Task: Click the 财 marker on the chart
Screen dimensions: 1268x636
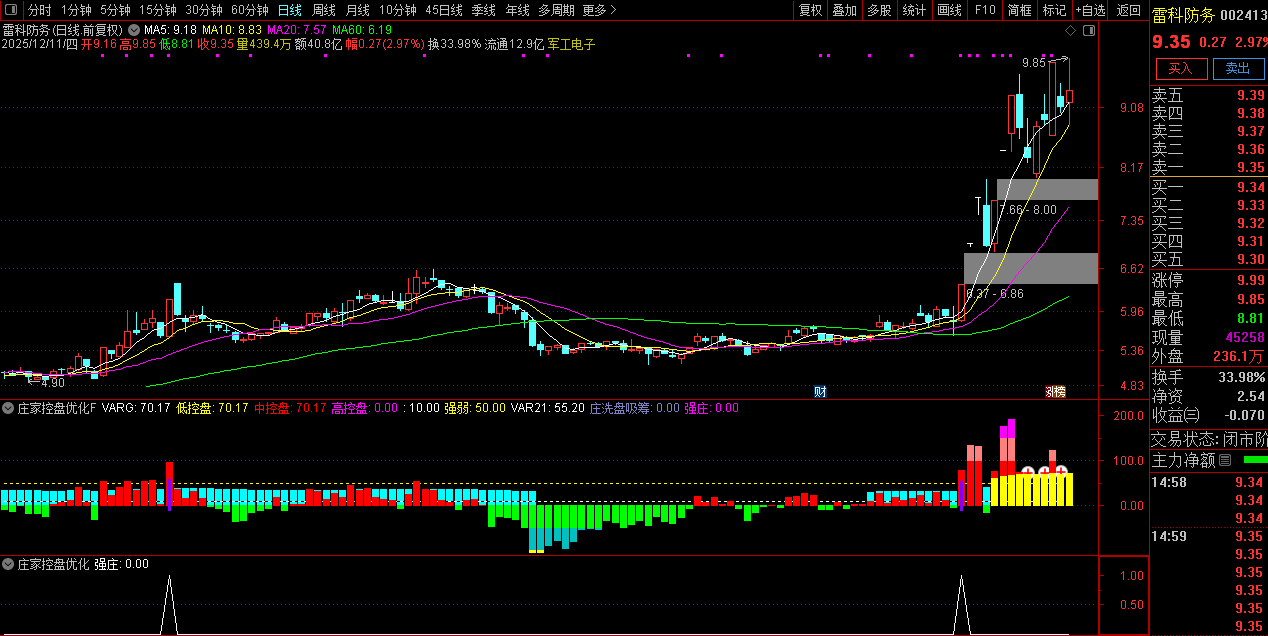Action: coord(820,391)
